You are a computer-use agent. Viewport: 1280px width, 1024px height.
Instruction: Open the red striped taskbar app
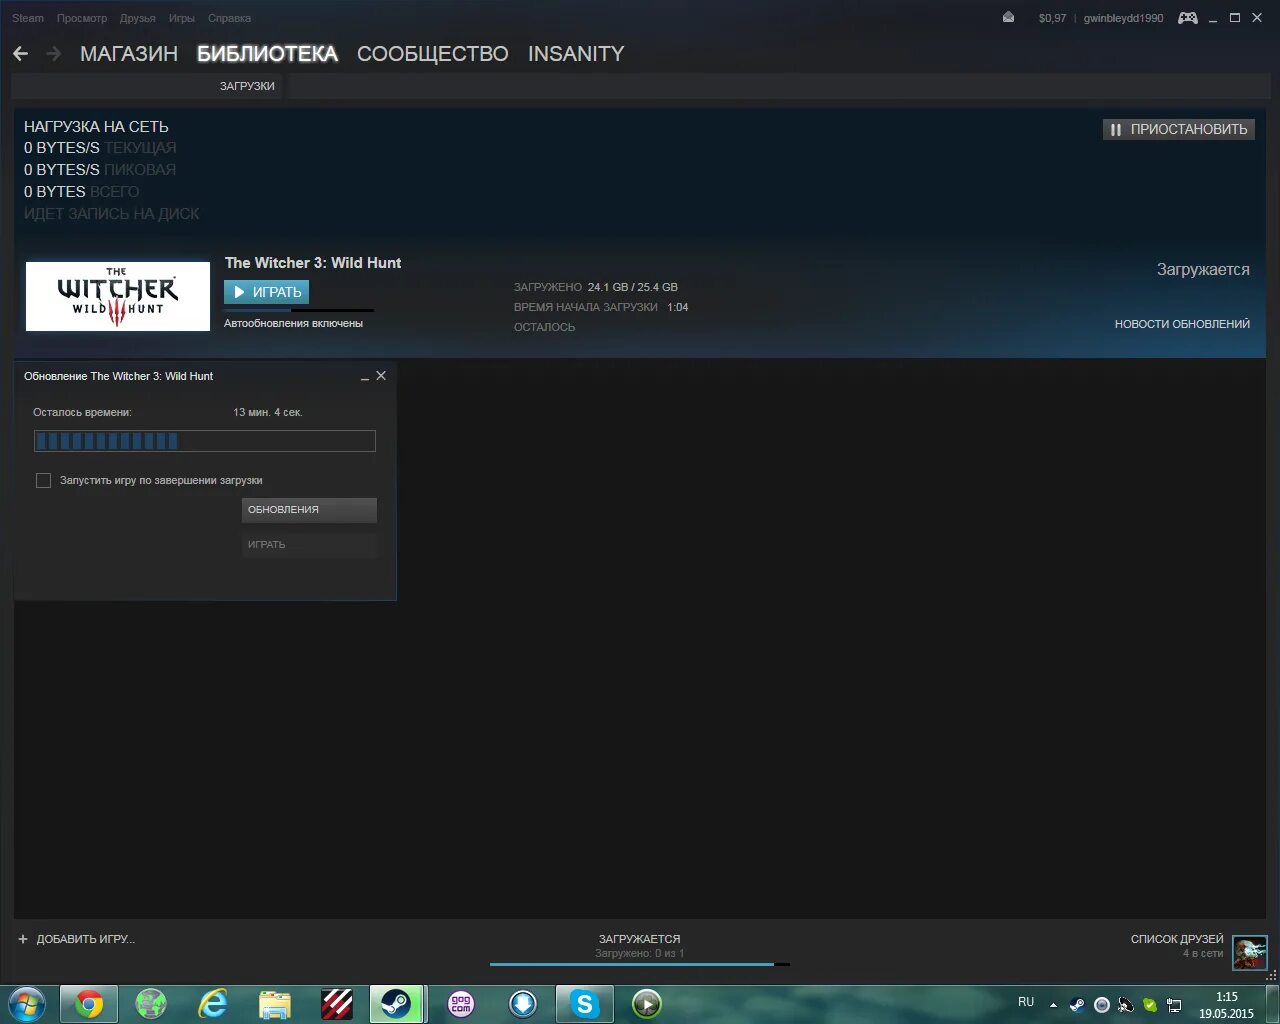coord(337,1004)
